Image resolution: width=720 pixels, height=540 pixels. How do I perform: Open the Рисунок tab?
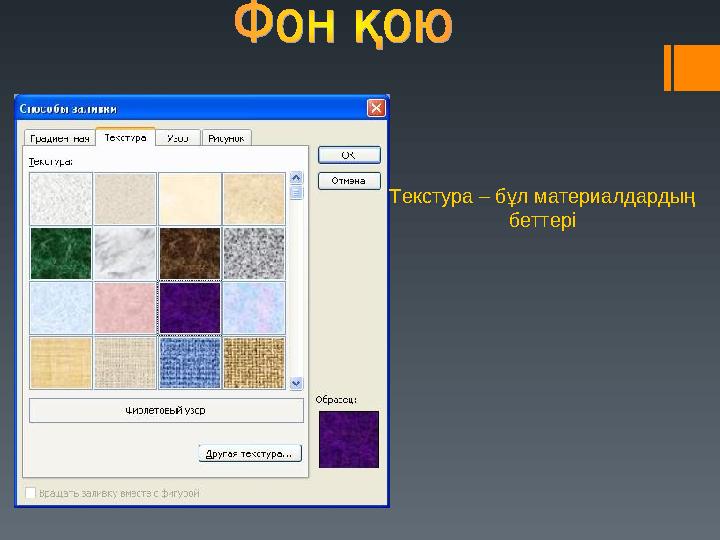pyautogui.click(x=226, y=138)
